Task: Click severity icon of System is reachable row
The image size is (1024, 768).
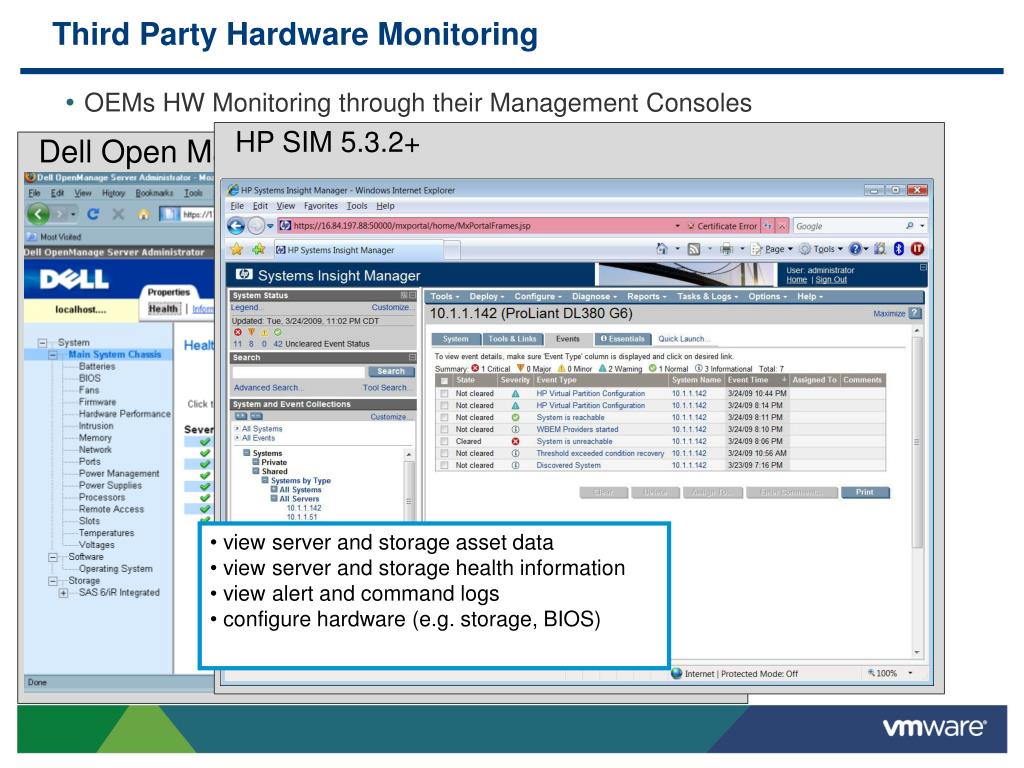Action: [x=515, y=417]
